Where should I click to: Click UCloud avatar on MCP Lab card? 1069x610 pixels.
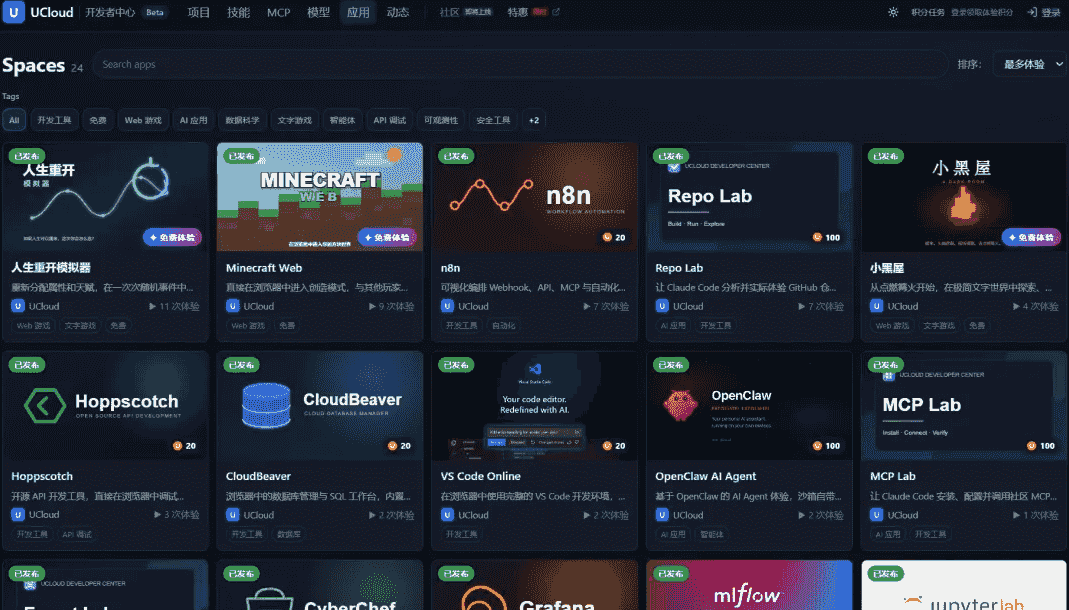877,515
